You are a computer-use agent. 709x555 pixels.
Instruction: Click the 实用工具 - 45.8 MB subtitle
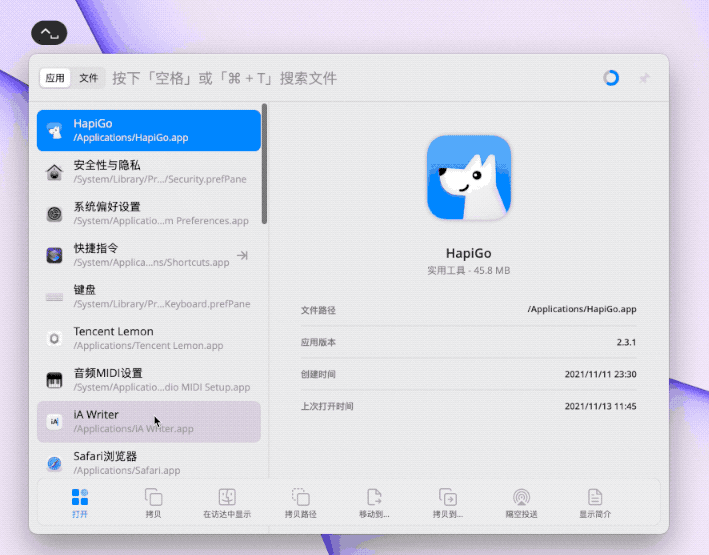469,270
